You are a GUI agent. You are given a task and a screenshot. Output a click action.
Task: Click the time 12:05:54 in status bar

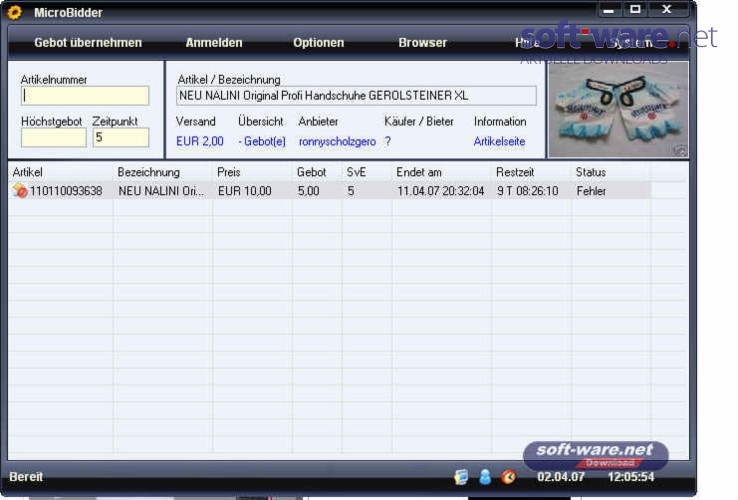point(631,477)
